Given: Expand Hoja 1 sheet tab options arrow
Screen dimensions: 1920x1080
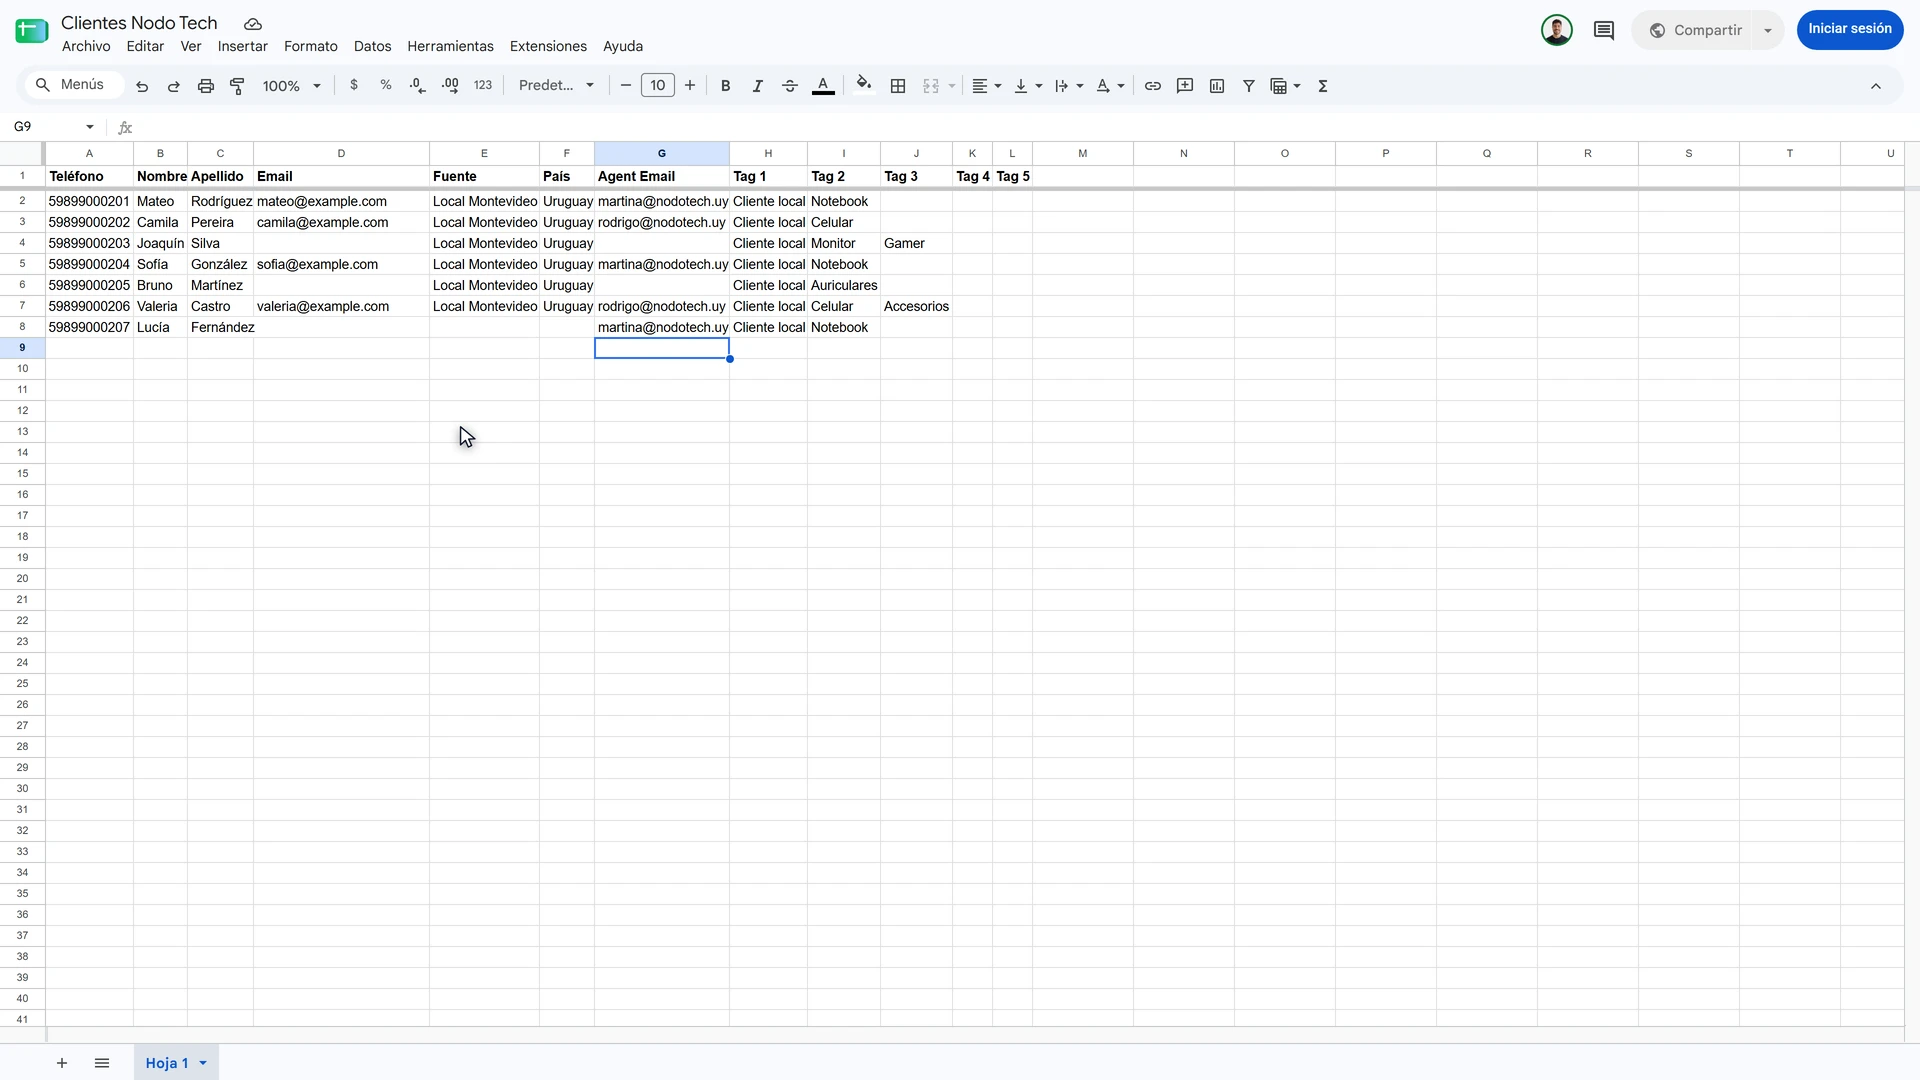Looking at the screenshot, I should point(203,1063).
